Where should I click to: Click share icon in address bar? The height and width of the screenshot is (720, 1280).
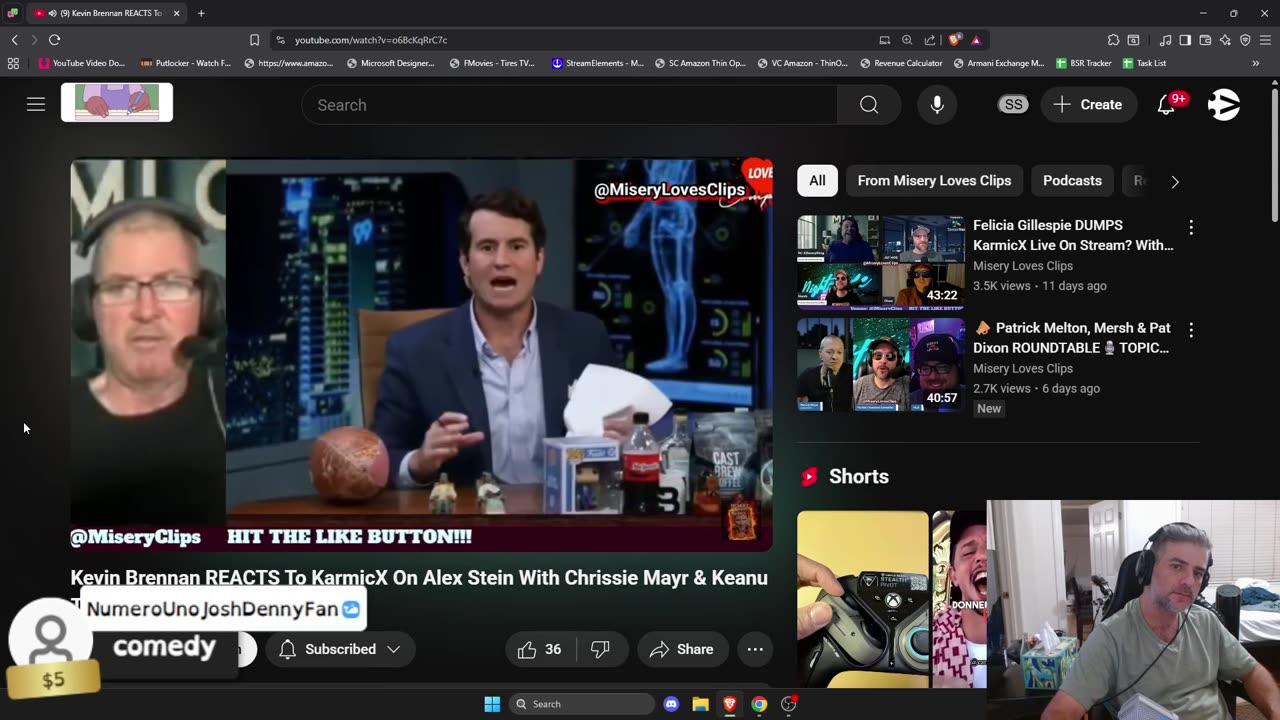[930, 40]
